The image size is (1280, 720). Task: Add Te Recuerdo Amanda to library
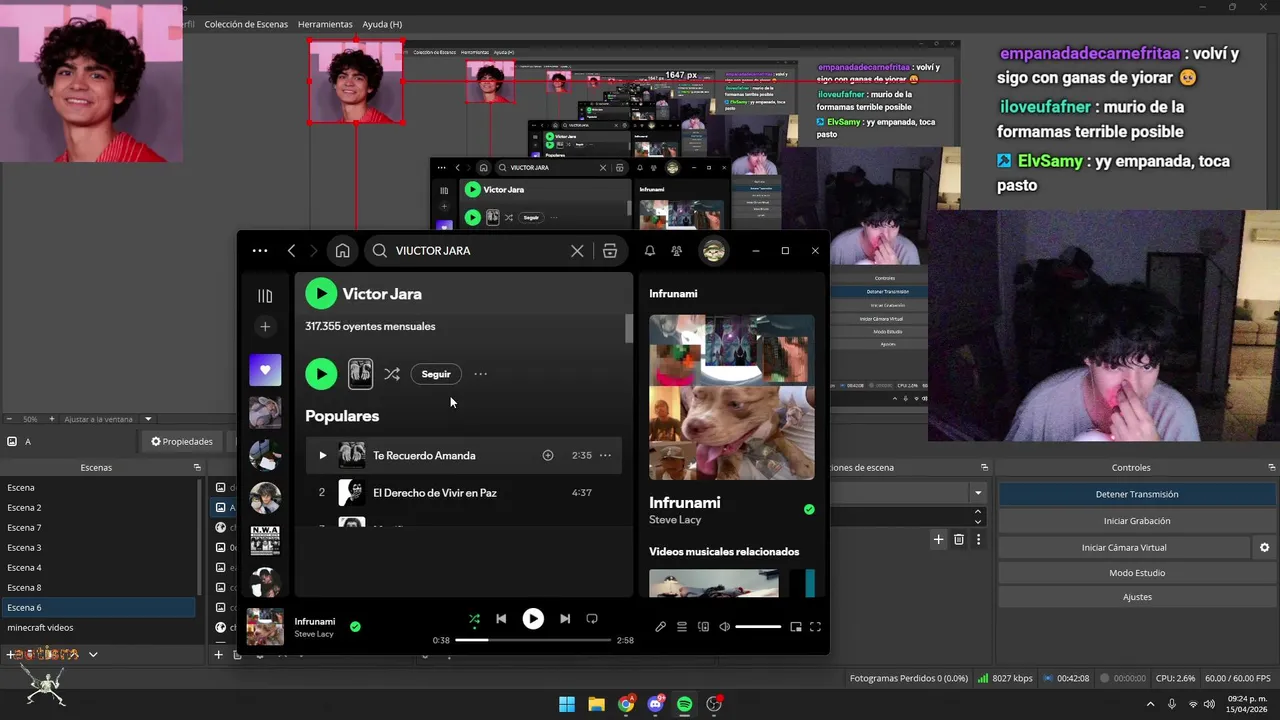tap(548, 455)
